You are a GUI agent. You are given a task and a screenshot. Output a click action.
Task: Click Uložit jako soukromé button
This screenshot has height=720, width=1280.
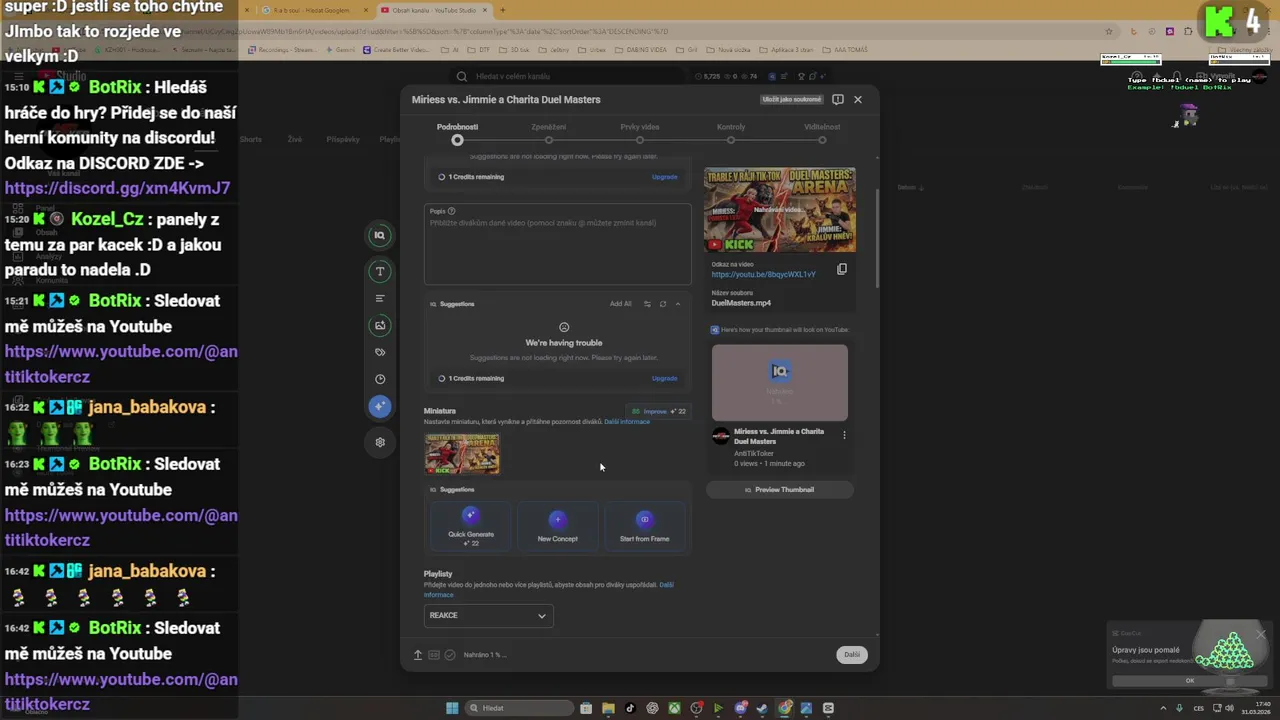tap(792, 99)
